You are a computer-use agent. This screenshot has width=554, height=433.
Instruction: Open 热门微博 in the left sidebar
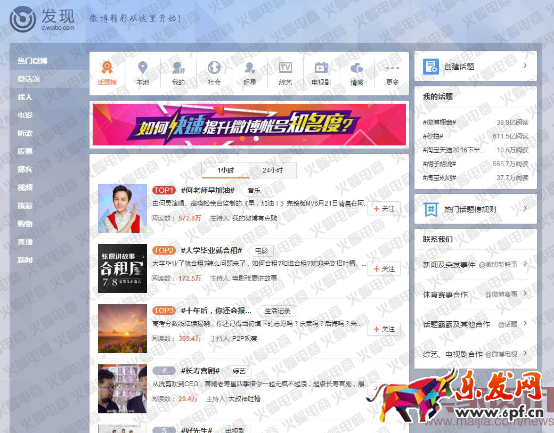tap(32, 61)
